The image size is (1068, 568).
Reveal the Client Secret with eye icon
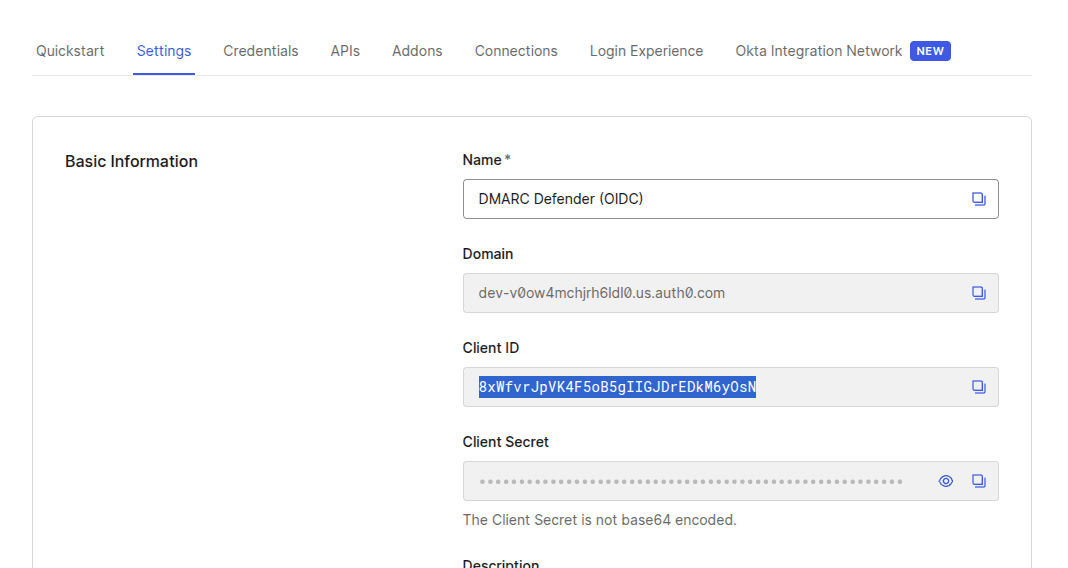pos(945,481)
